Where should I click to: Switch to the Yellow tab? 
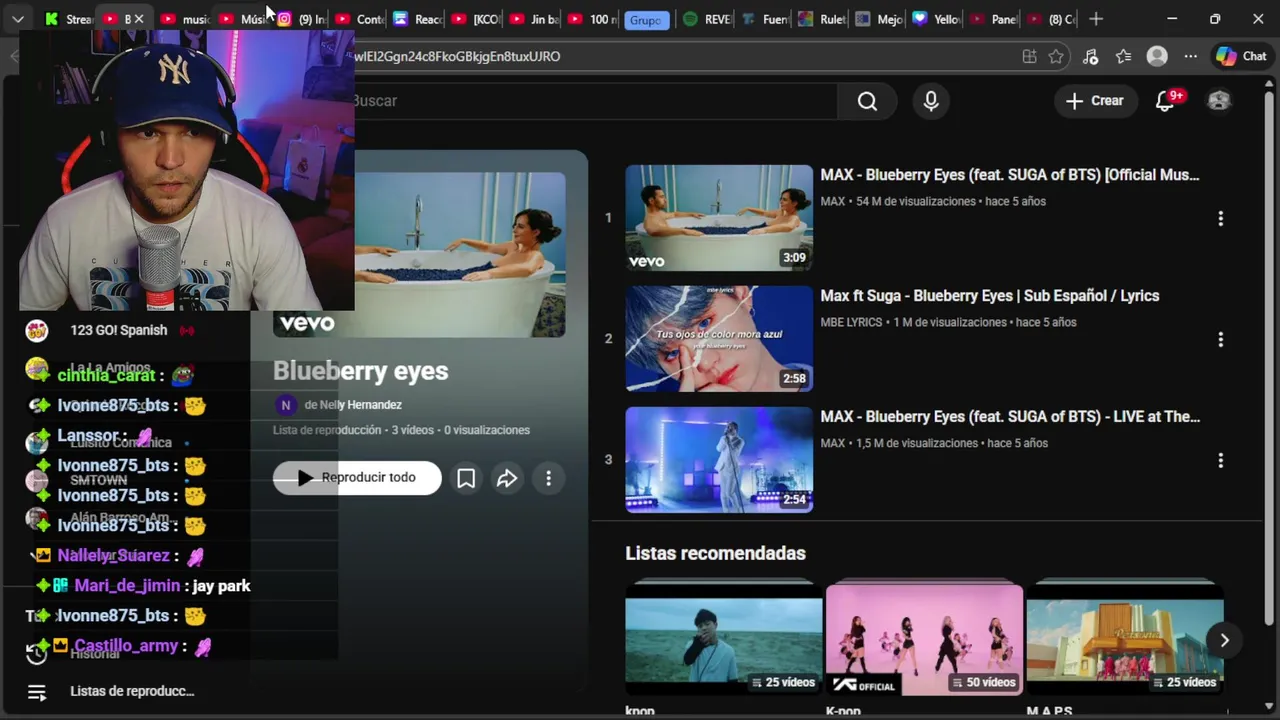[937, 19]
